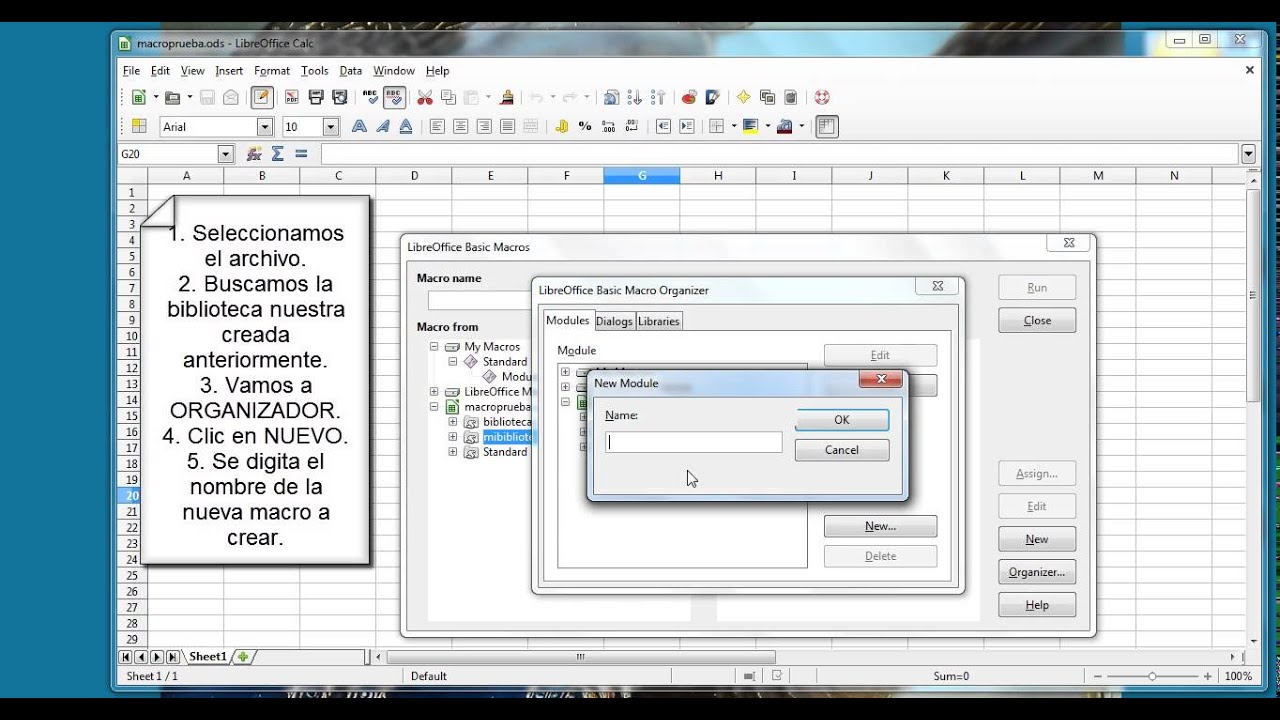Click the Align Left icon

tap(437, 126)
